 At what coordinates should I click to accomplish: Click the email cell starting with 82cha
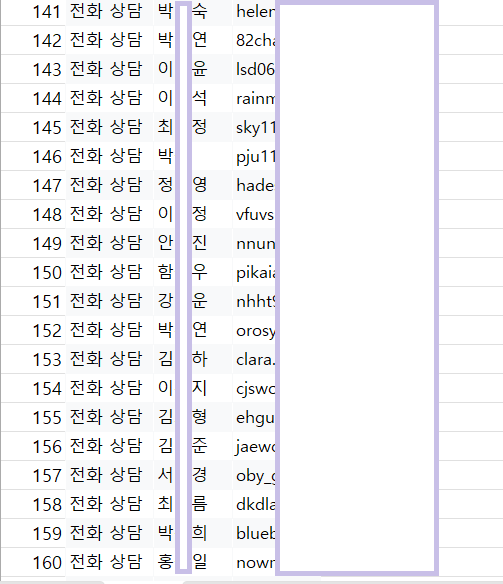[254, 40]
